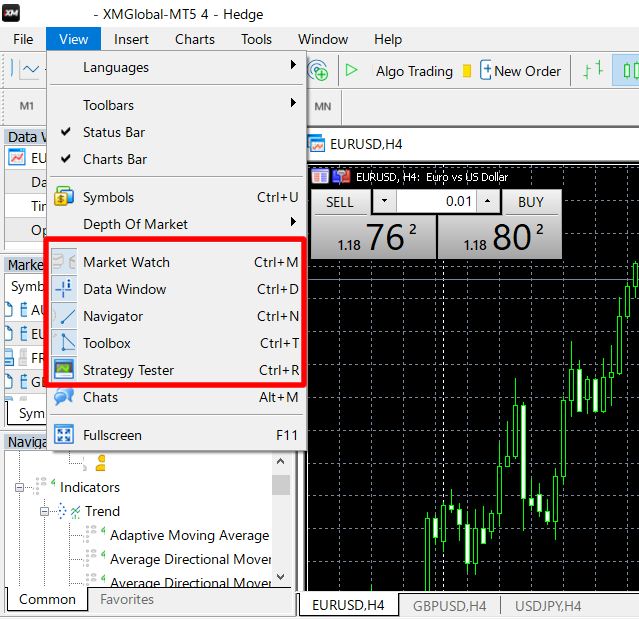
Task: Click the Navigator scrollbar thumb
Action: pyautogui.click(x=281, y=485)
